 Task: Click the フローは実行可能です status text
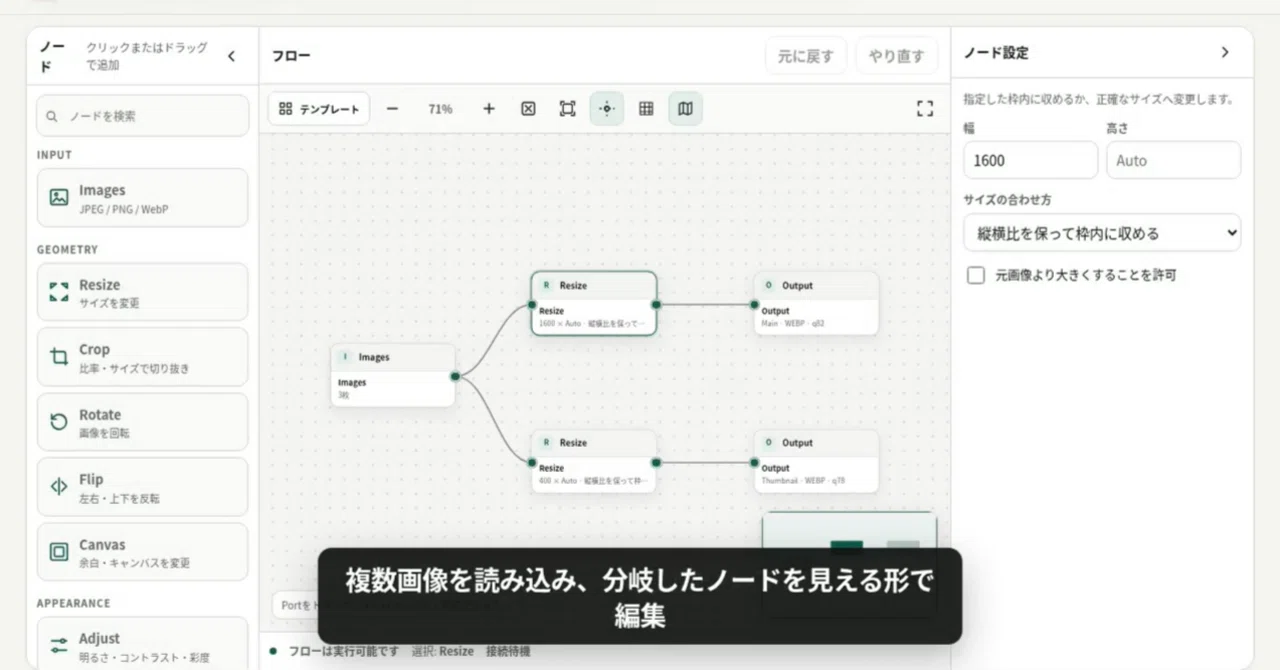point(343,652)
